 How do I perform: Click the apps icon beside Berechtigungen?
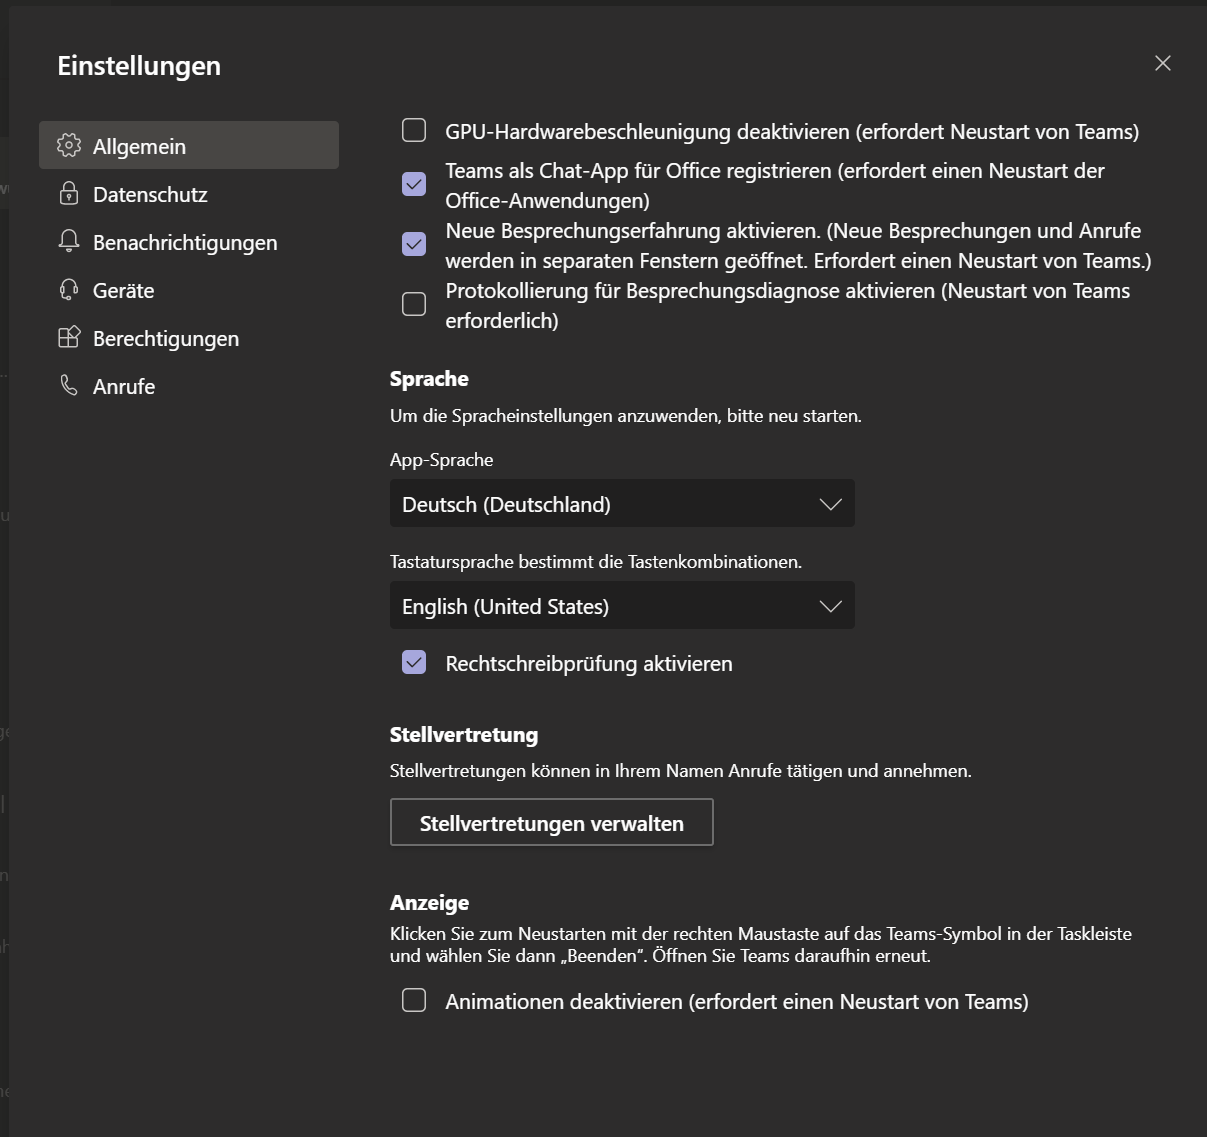pos(69,337)
